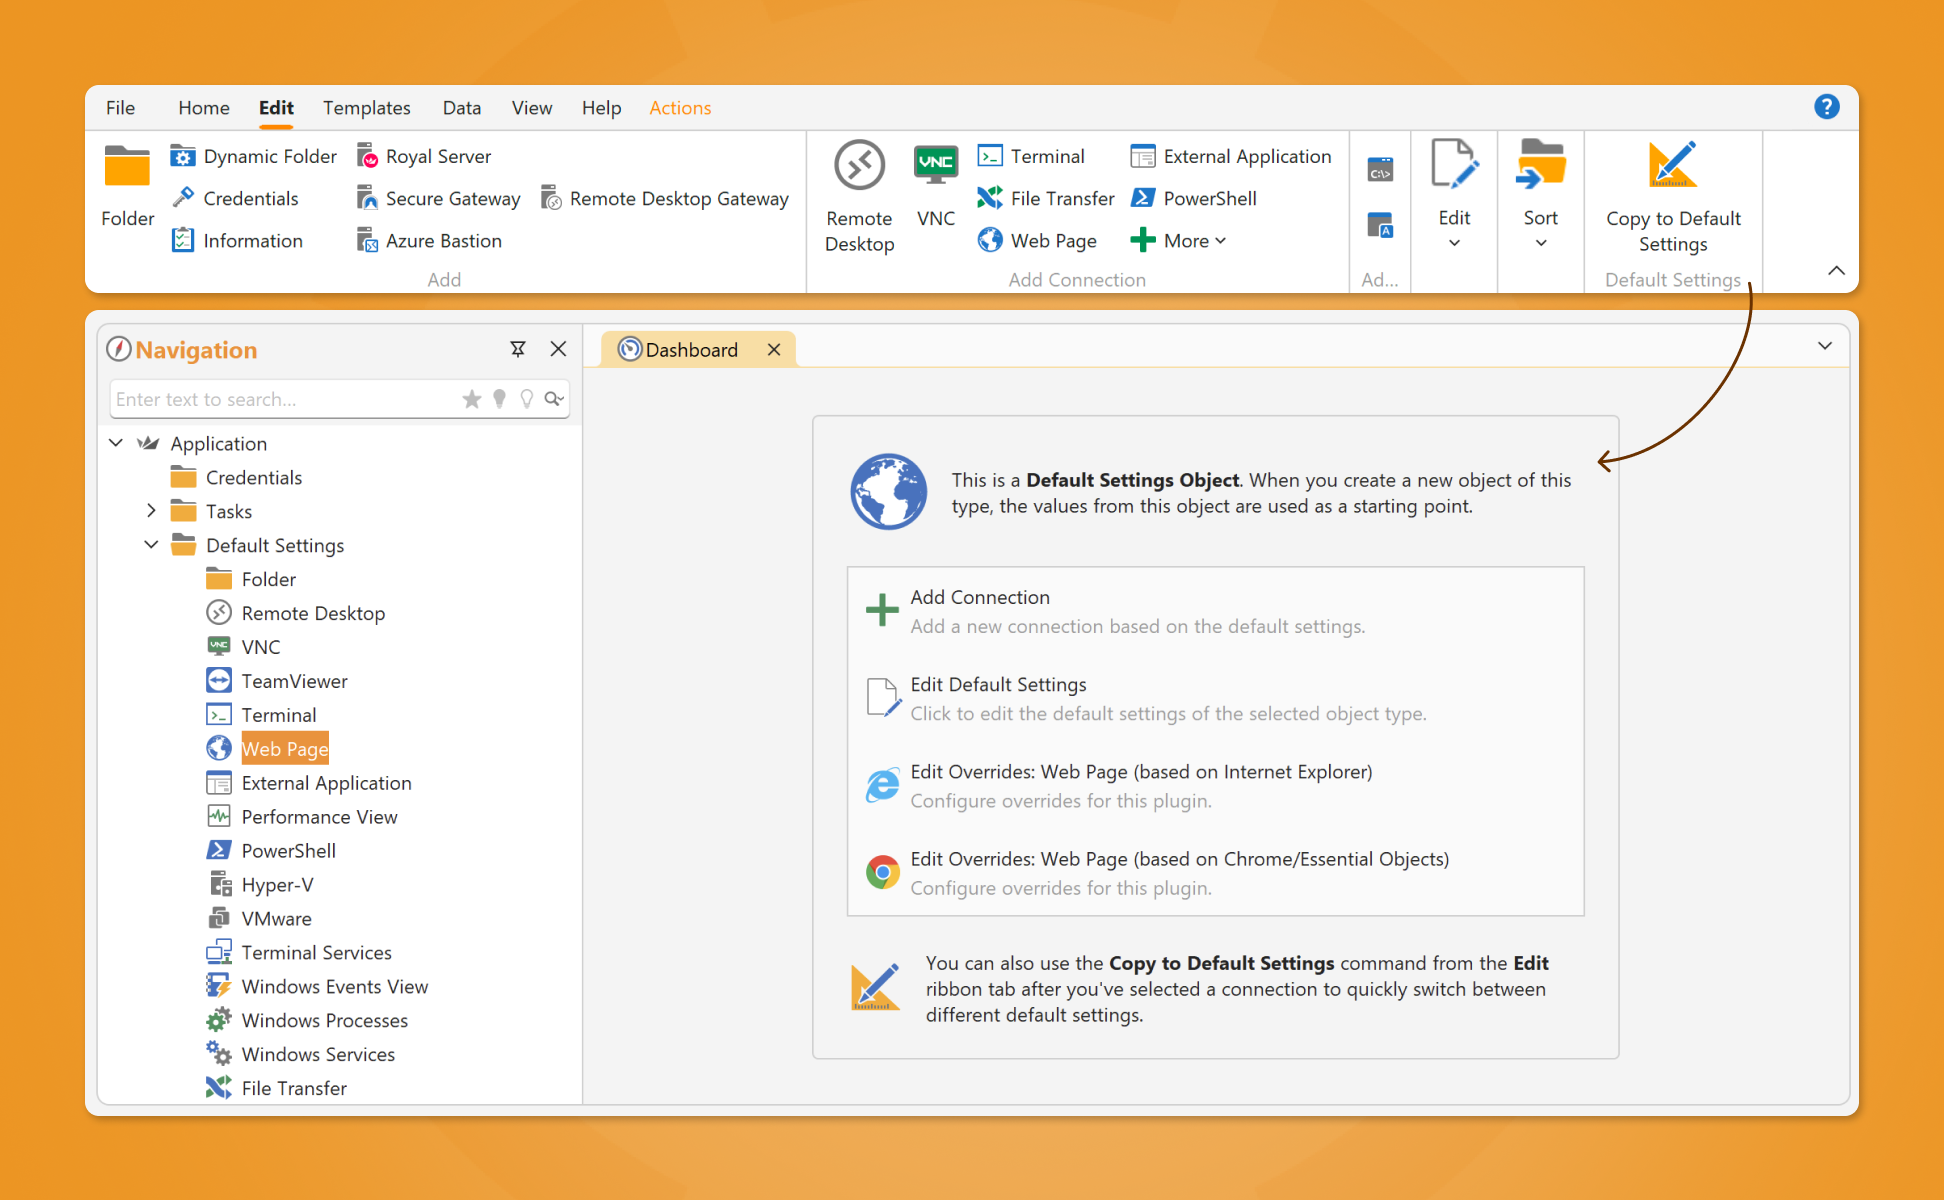
Task: Open the help question mark icon
Action: (x=1826, y=107)
